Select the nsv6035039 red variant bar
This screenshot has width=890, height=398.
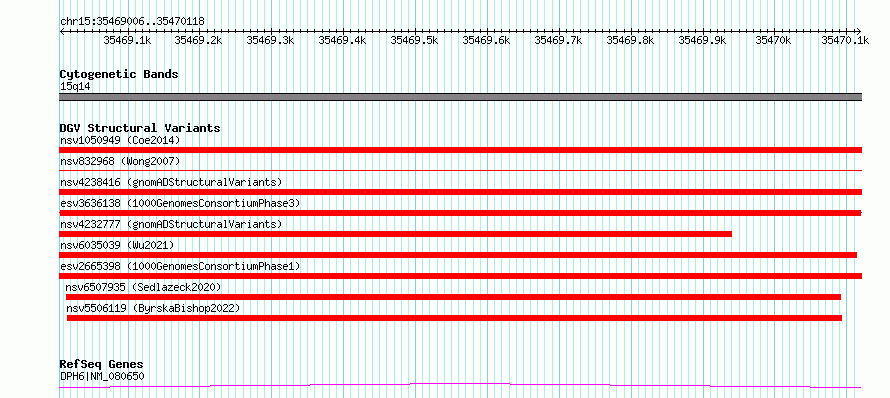458,255
